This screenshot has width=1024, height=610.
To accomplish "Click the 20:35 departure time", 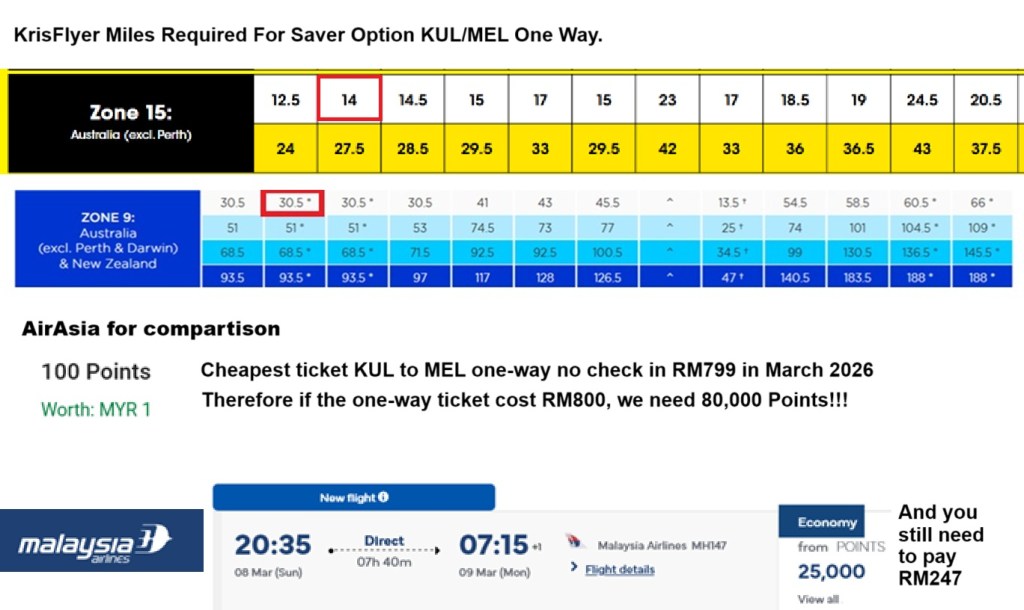I will [270, 545].
